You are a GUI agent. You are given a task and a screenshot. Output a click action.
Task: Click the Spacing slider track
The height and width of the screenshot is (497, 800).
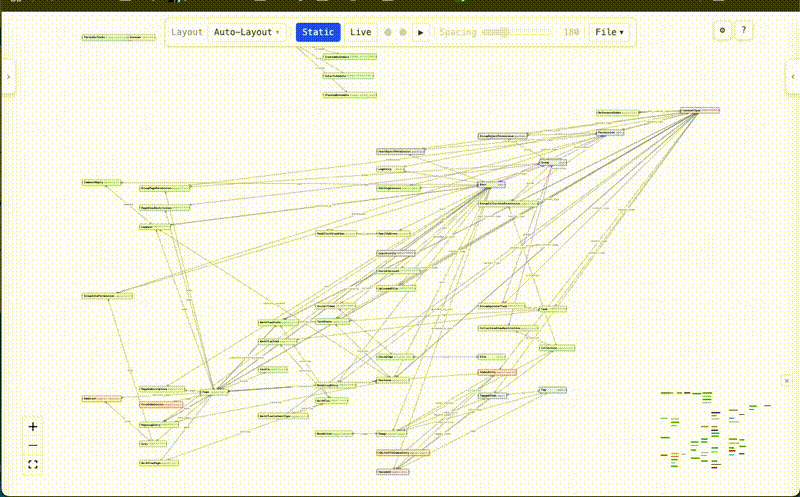tap(516, 32)
